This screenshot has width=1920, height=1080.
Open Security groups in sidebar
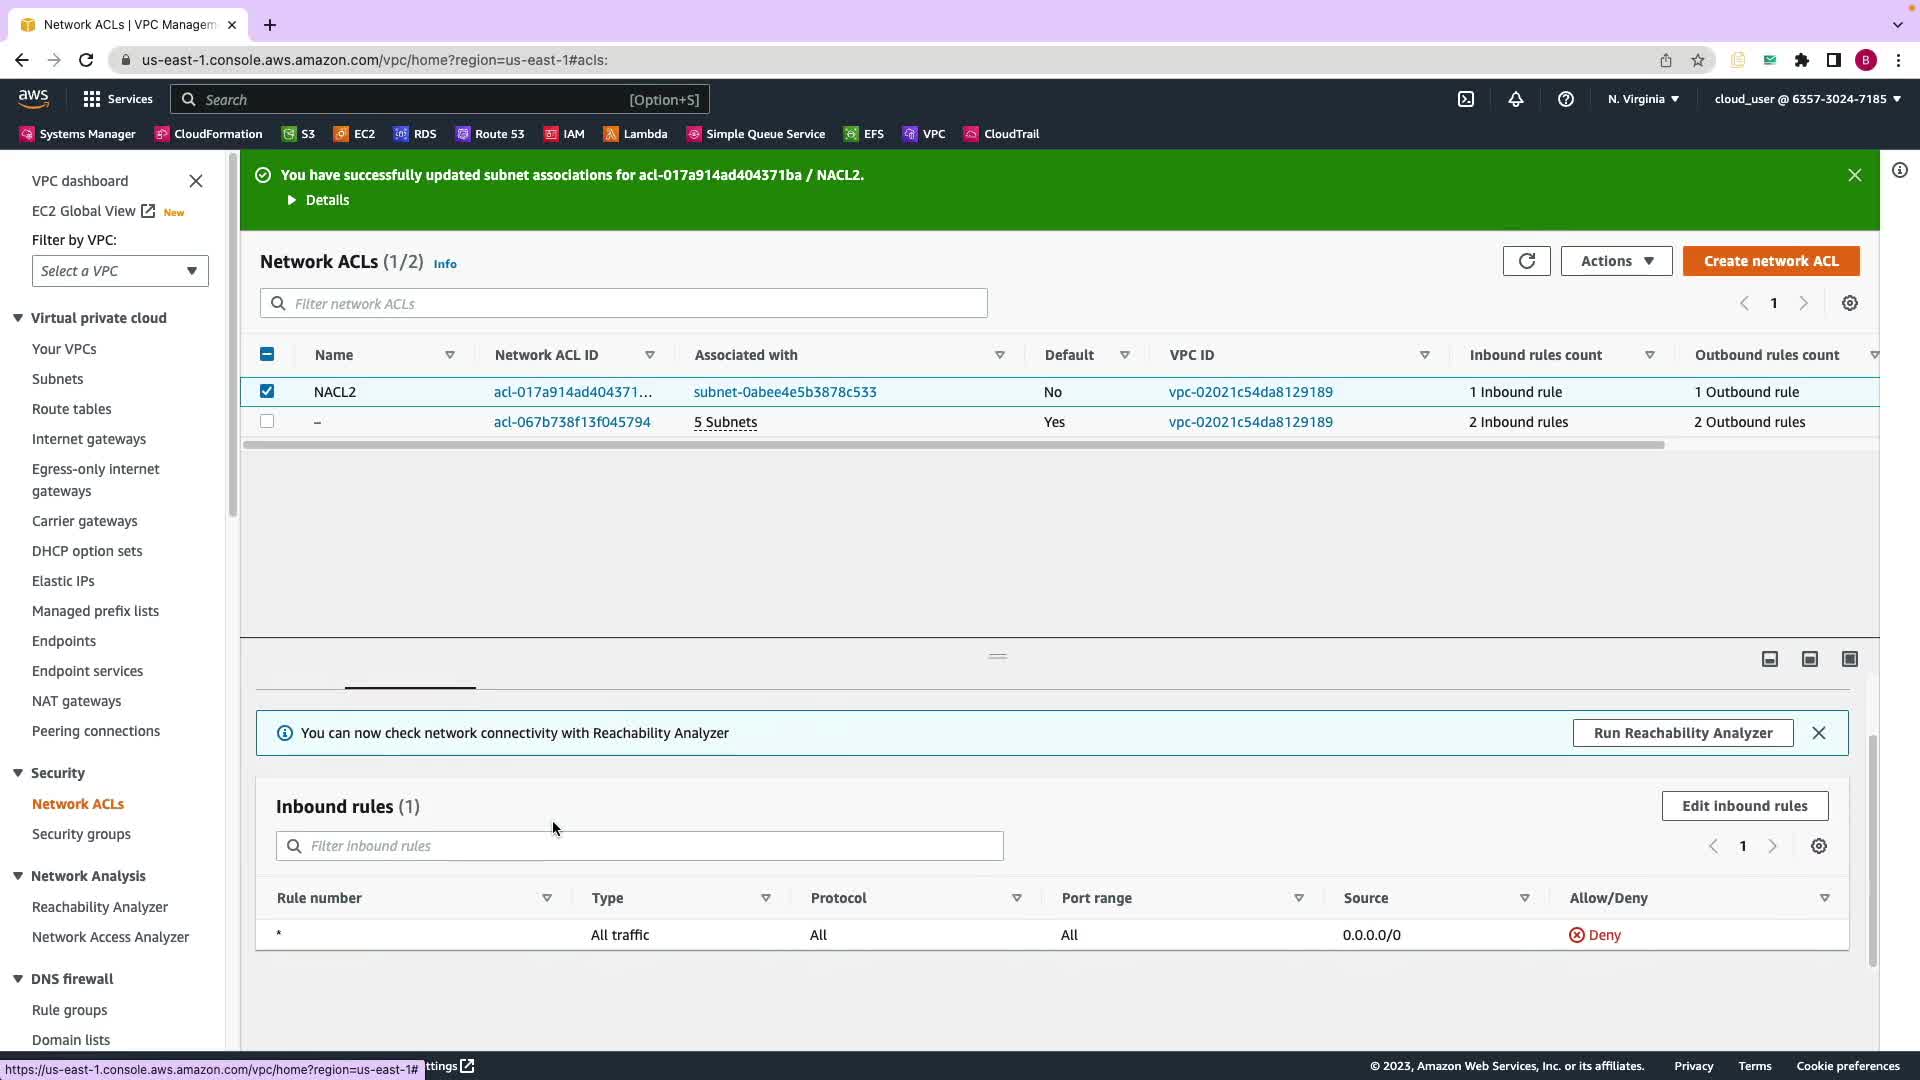pyautogui.click(x=81, y=834)
